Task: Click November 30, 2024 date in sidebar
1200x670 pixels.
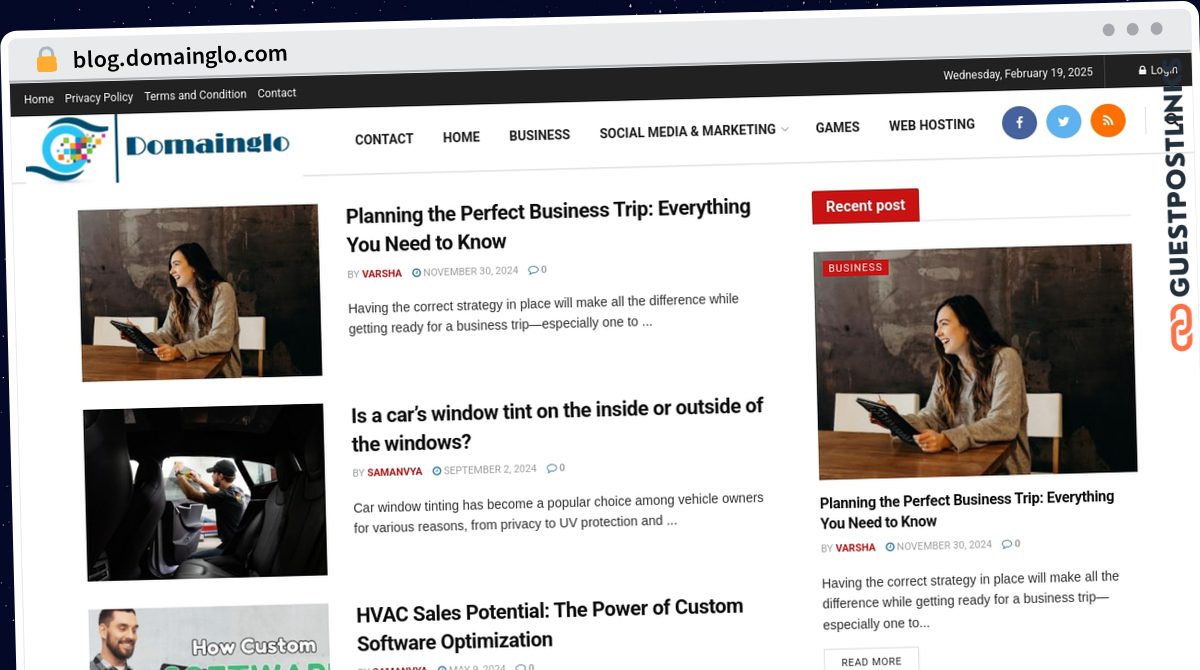Action: tap(944, 546)
